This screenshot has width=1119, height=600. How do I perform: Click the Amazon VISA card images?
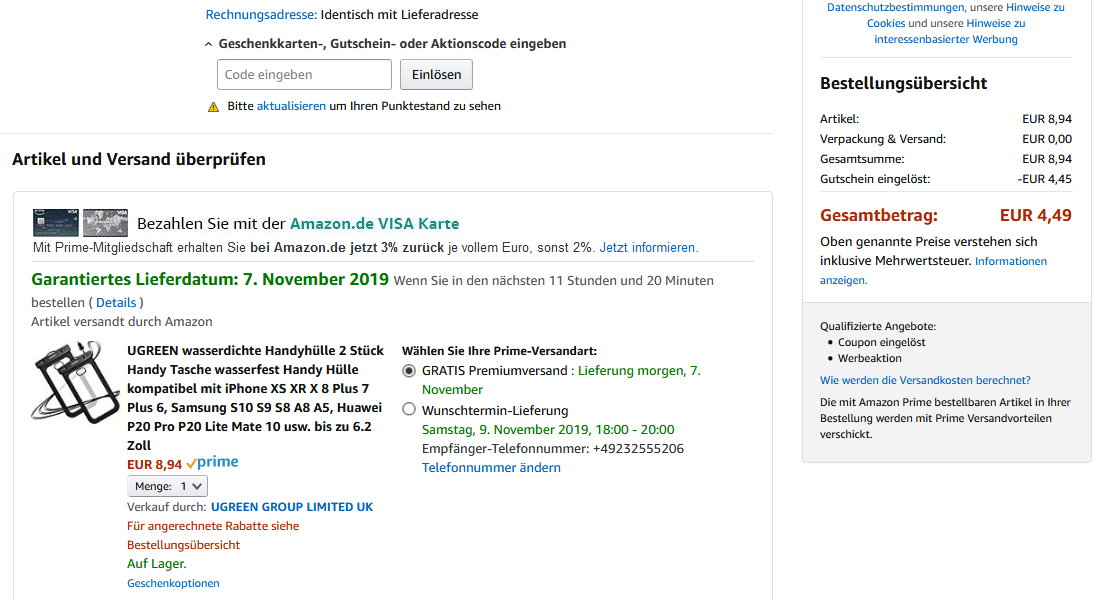click(x=81, y=222)
